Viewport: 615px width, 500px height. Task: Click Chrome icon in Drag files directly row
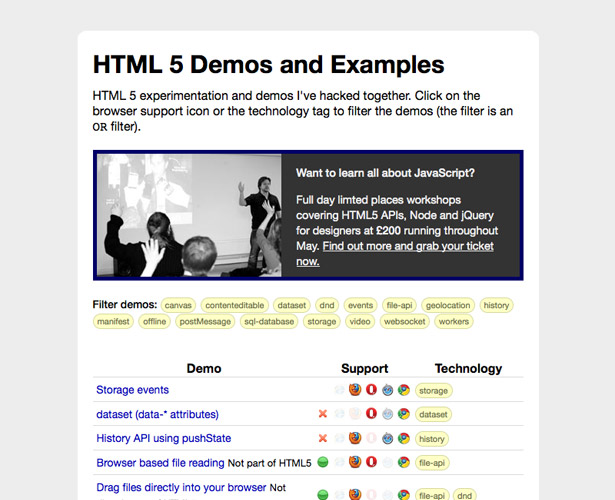tap(404, 495)
